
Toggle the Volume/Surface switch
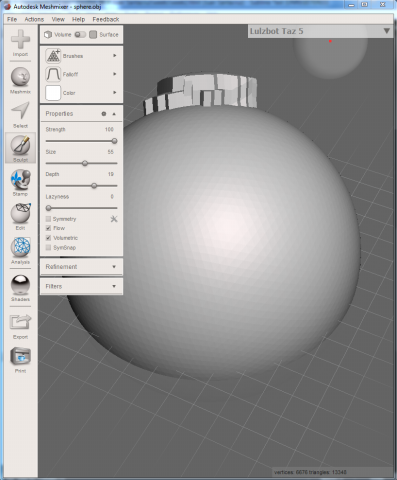(80, 34)
